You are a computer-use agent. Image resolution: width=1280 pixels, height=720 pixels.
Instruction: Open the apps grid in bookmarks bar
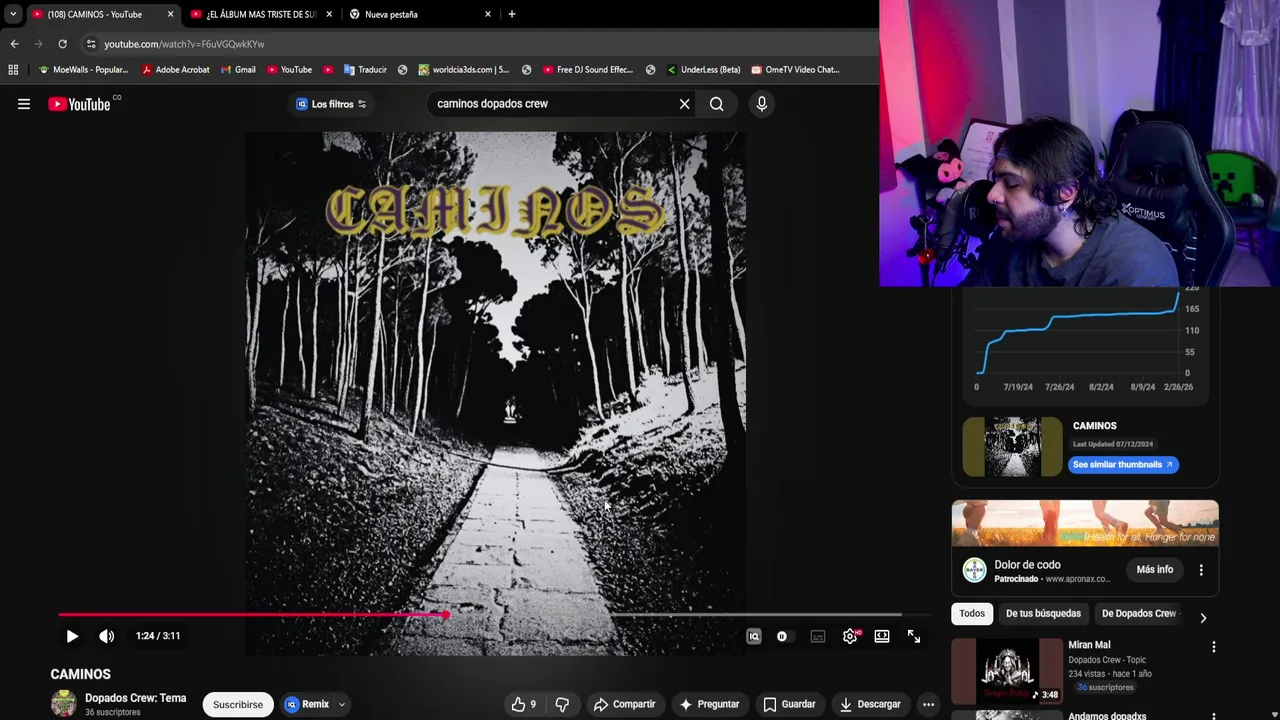[x=13, y=70]
